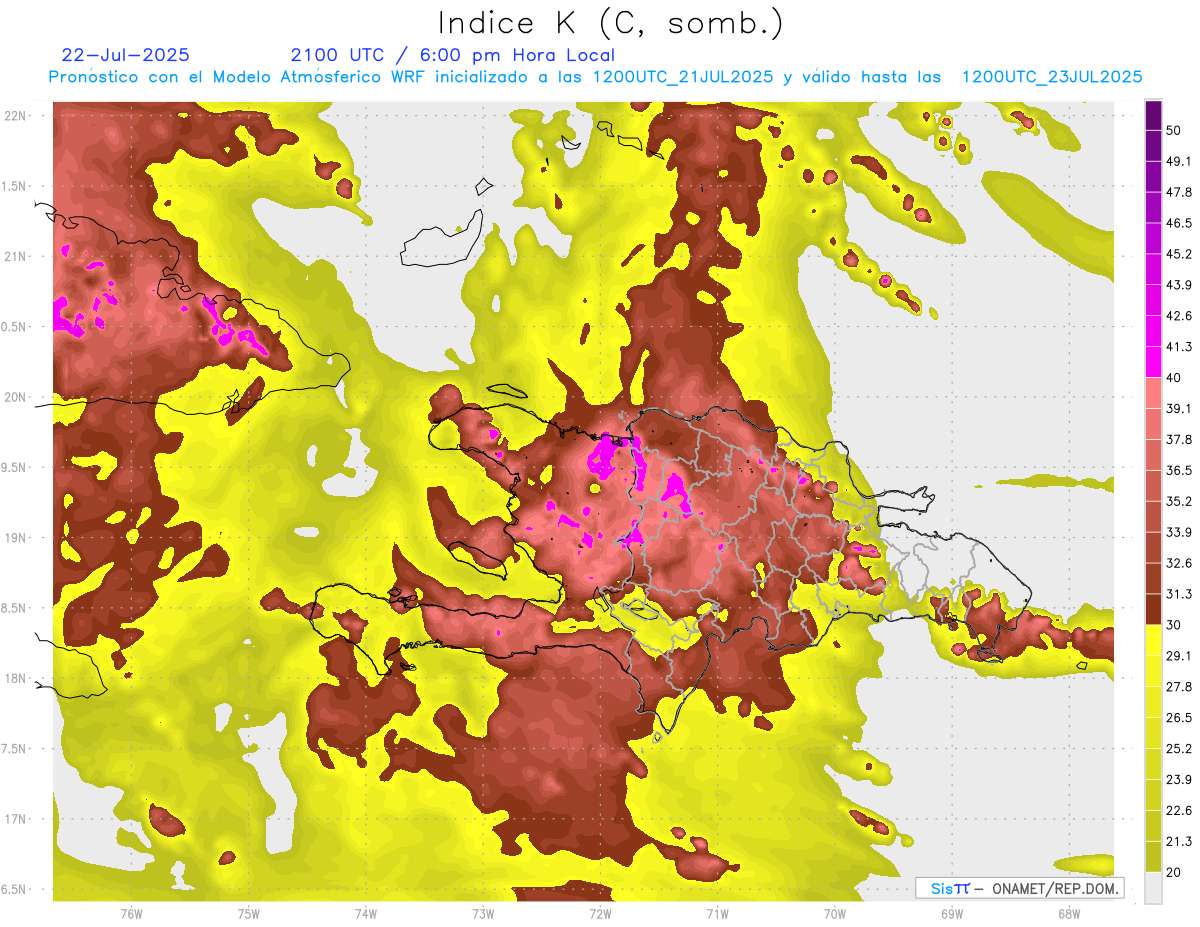The height and width of the screenshot is (927, 1200).
Task: Click the date "22-Jul-2025"
Action: [x=125, y=55]
